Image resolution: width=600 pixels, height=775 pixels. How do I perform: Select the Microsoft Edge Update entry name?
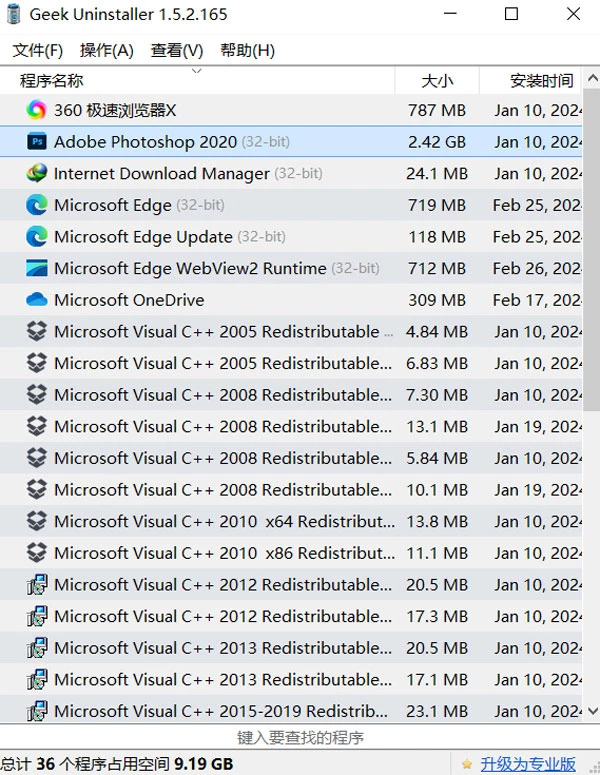[x=143, y=237]
